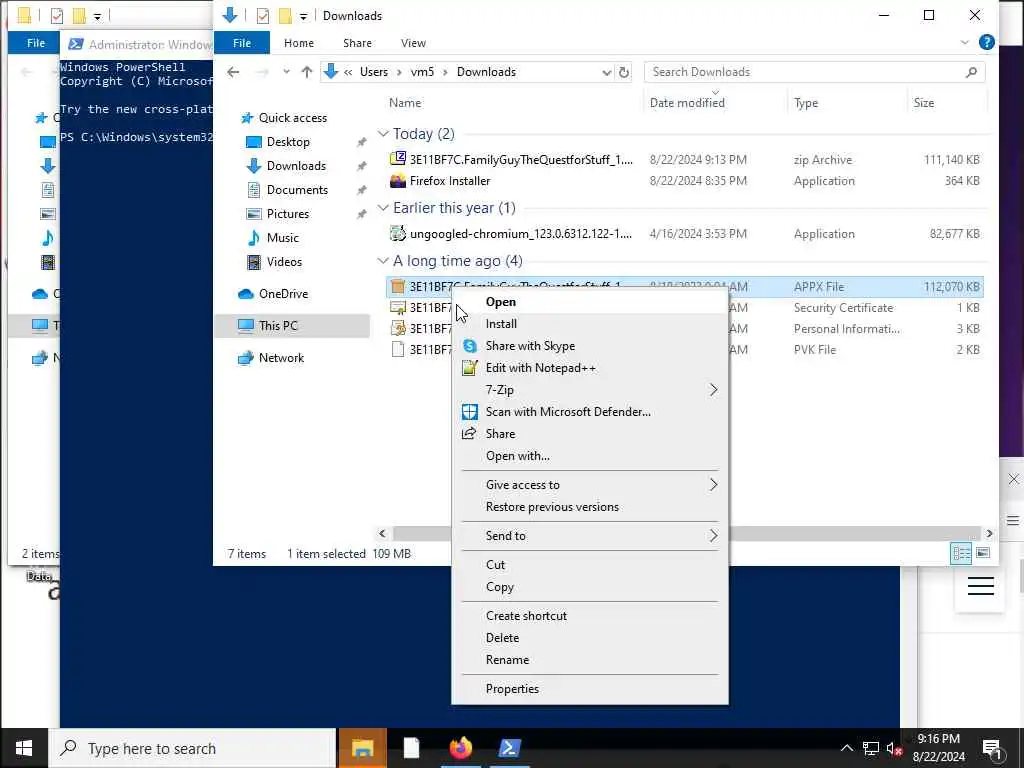This screenshot has width=1024, height=768.
Task: Select Share with Skype entry
Action: 530,346
